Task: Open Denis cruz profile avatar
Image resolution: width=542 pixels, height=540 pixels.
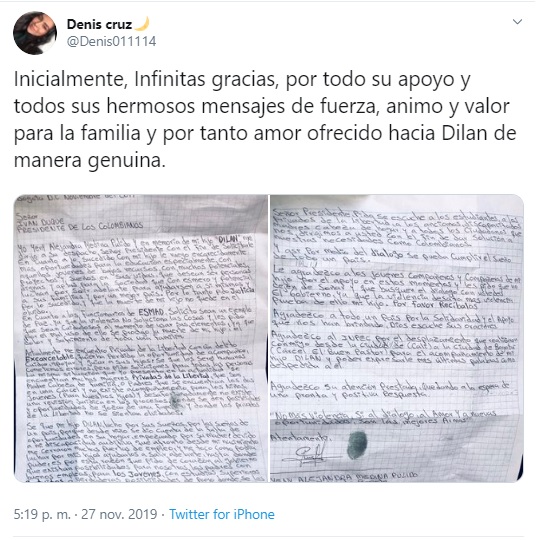Action: 35,33
